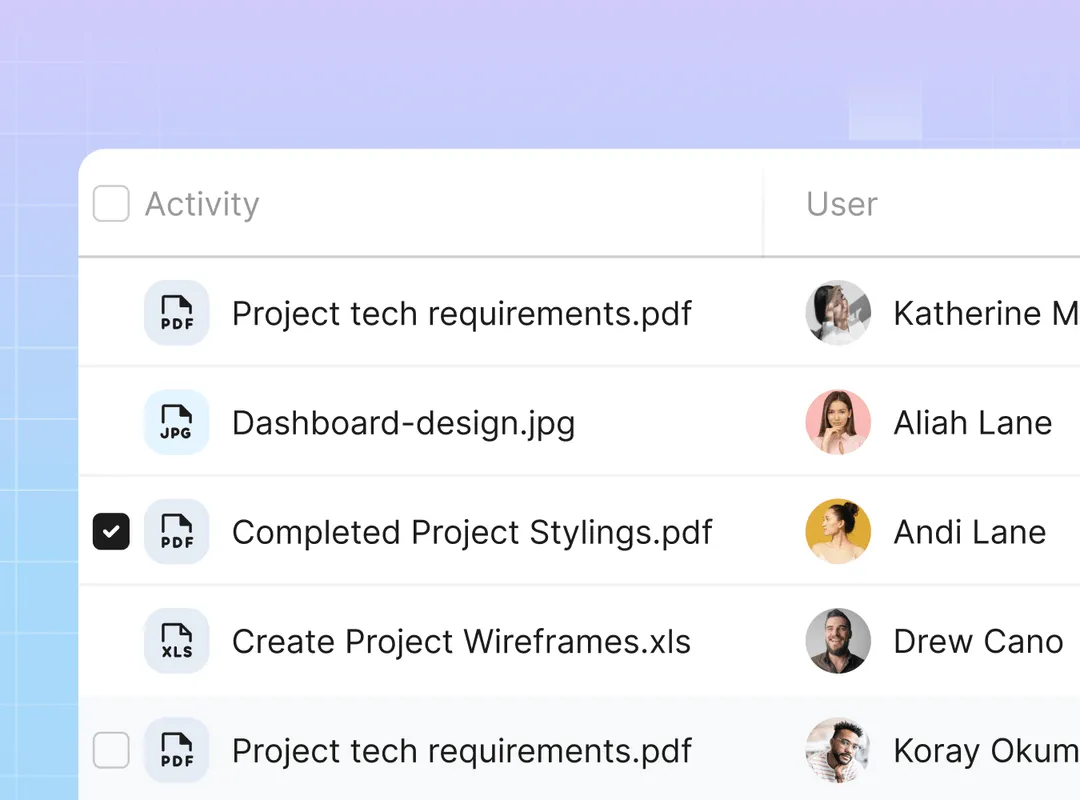The image size is (1080, 800).
Task: Sort by the Activity column header
Action: (x=202, y=205)
